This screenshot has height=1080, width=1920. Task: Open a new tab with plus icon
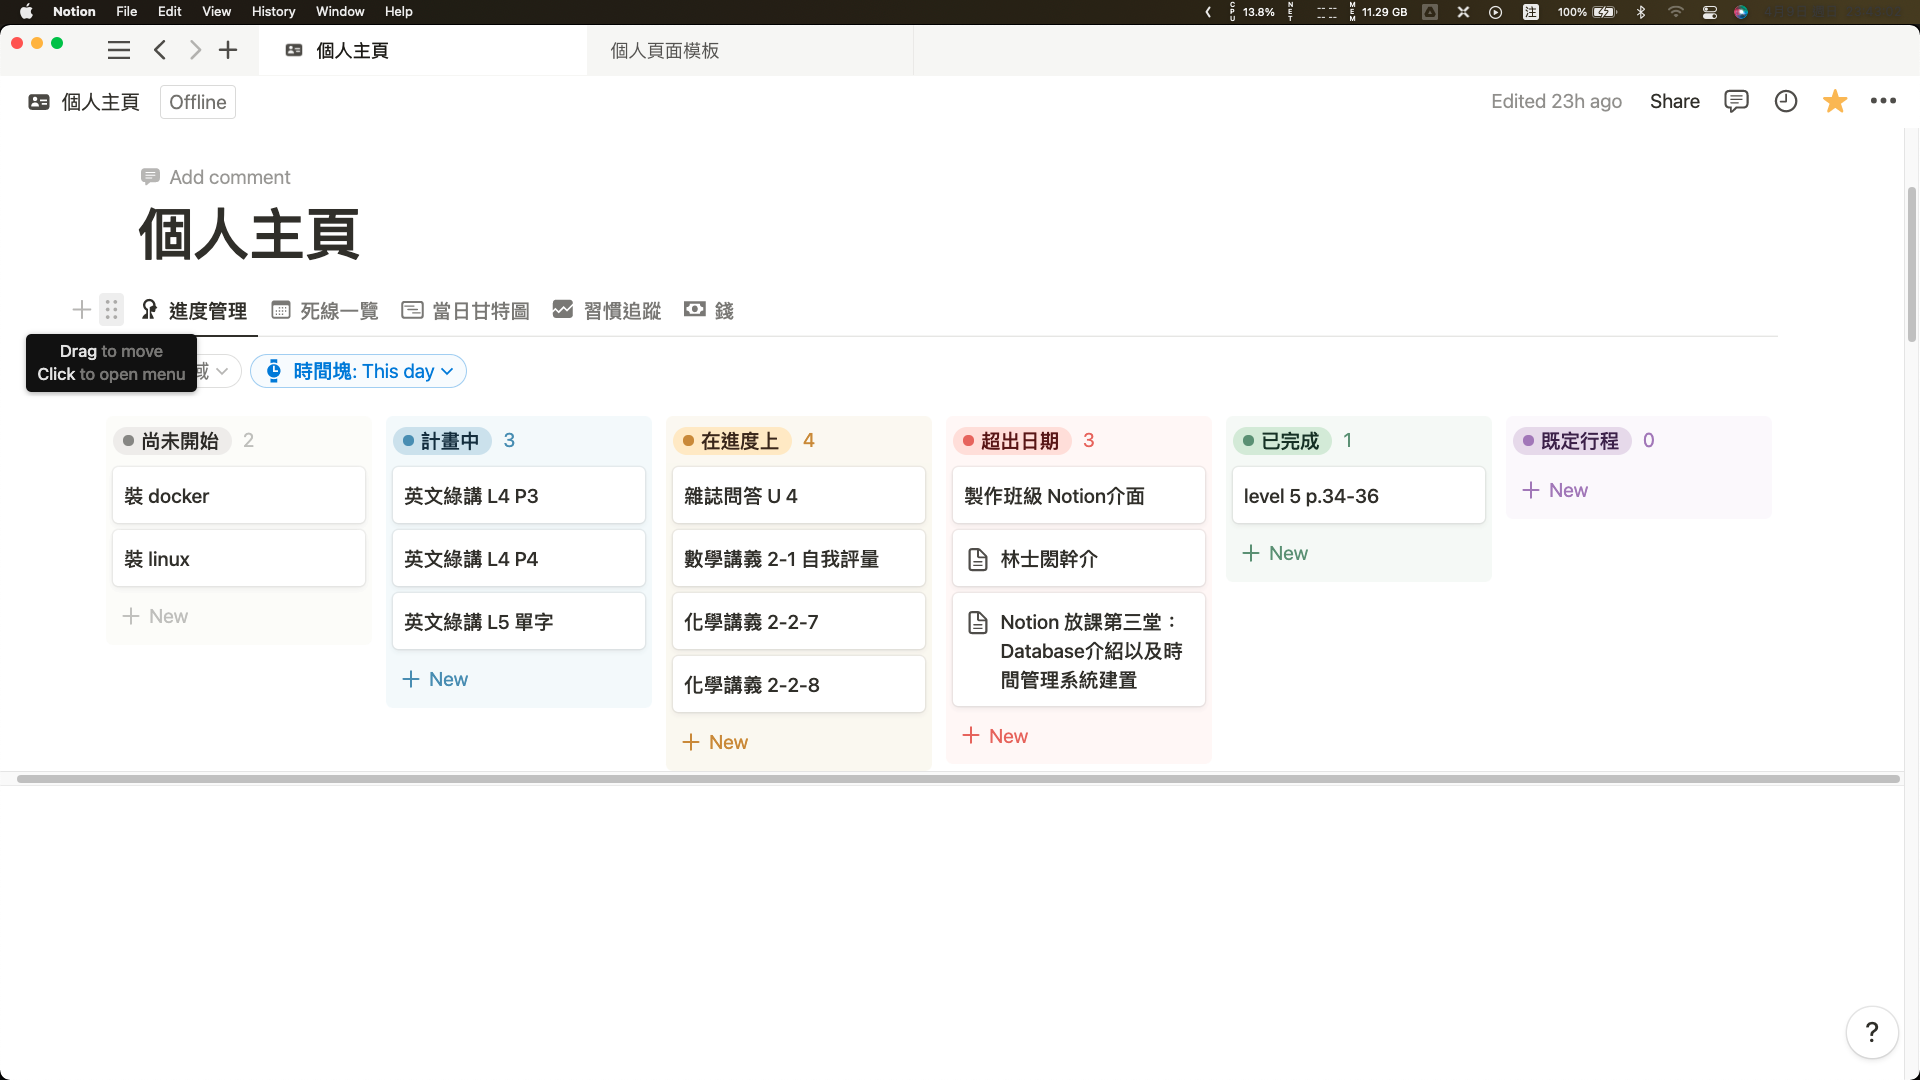click(x=228, y=50)
